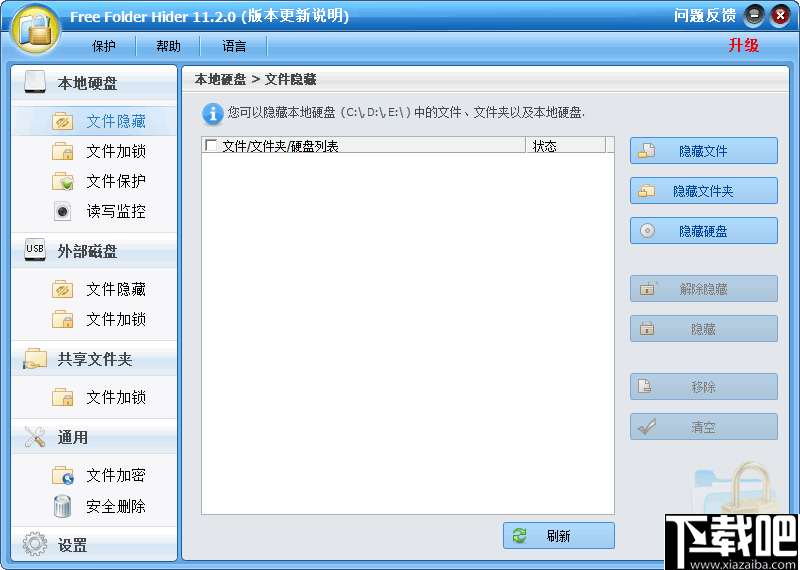Click the hidden-eye folder icon under 外部磁盘

click(63, 289)
